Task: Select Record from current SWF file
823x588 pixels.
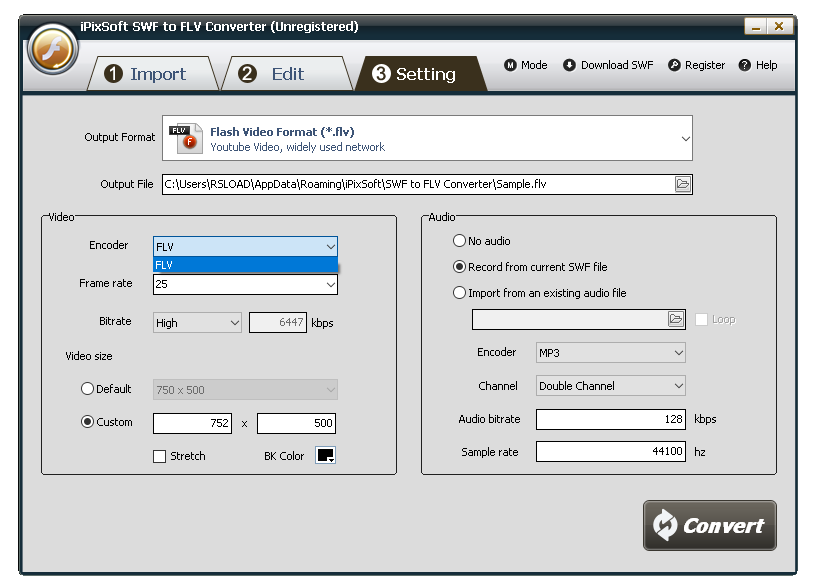Action: point(530,267)
